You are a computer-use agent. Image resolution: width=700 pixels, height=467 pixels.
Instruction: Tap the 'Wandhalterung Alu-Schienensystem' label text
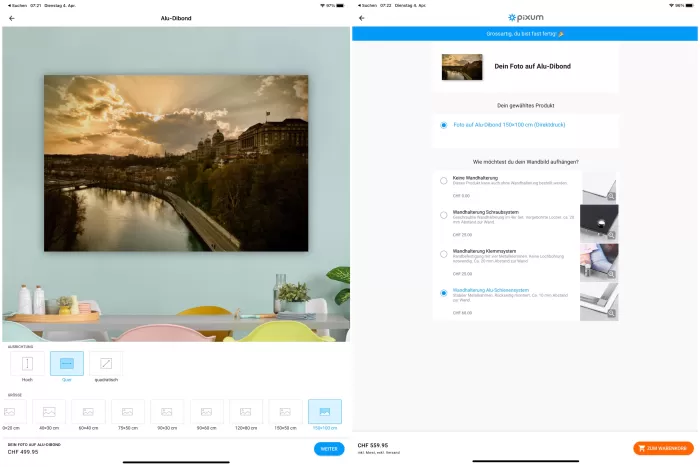point(491,290)
